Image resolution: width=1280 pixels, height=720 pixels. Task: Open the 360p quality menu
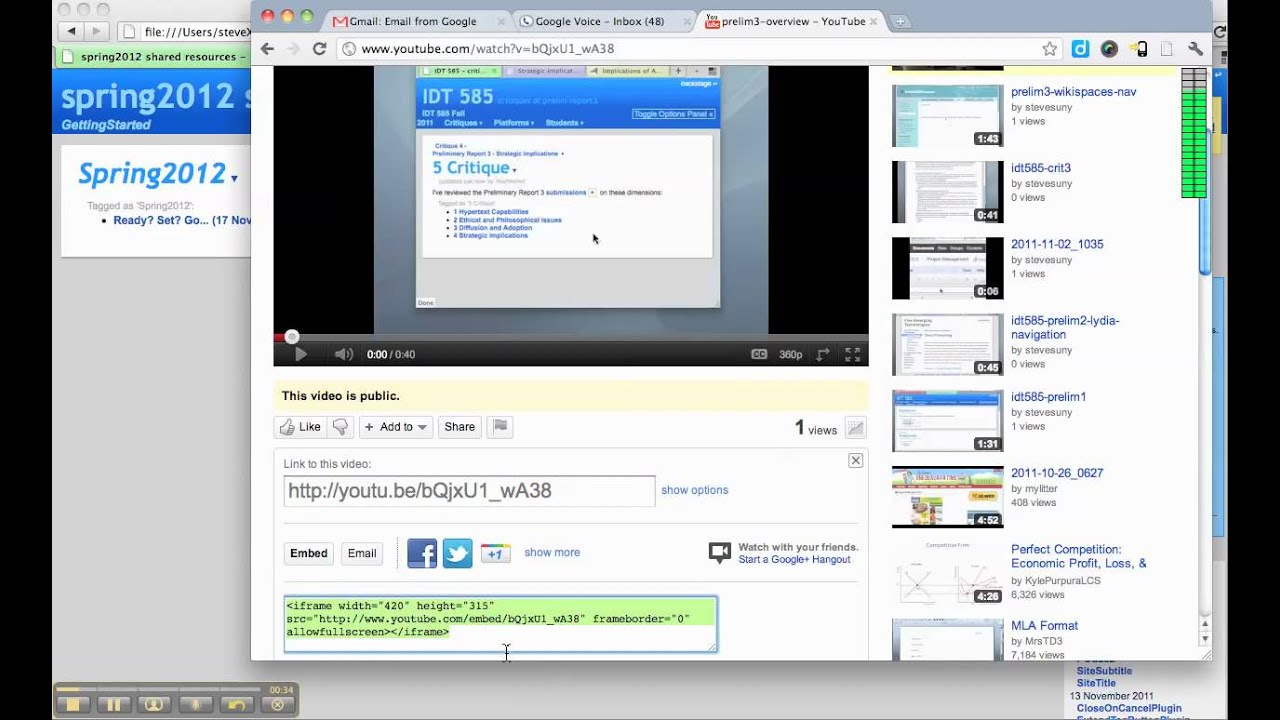(791, 354)
